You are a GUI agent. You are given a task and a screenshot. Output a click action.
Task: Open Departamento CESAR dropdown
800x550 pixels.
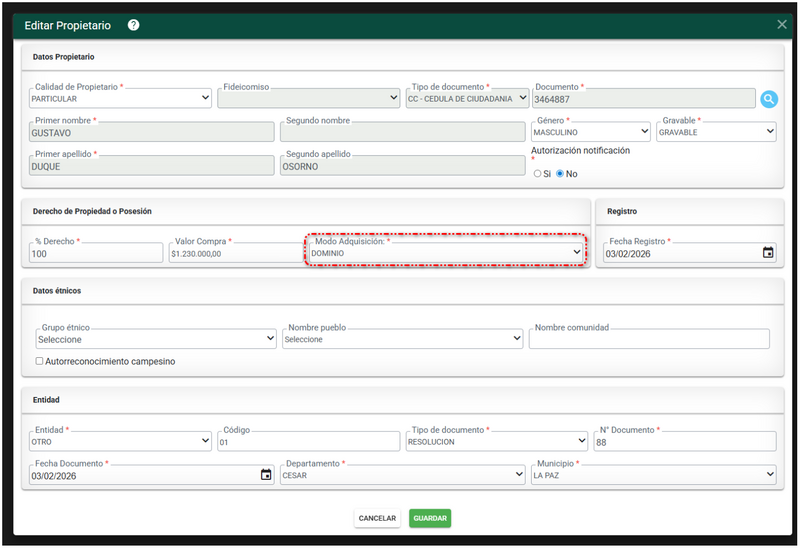coord(403,474)
